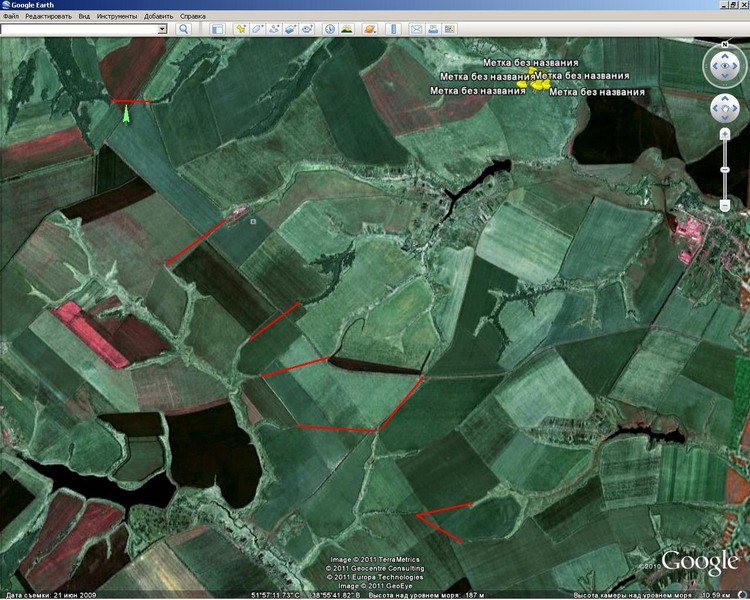The image size is (750, 600).
Task: Select the Add Polygon tool
Action: tap(258, 30)
